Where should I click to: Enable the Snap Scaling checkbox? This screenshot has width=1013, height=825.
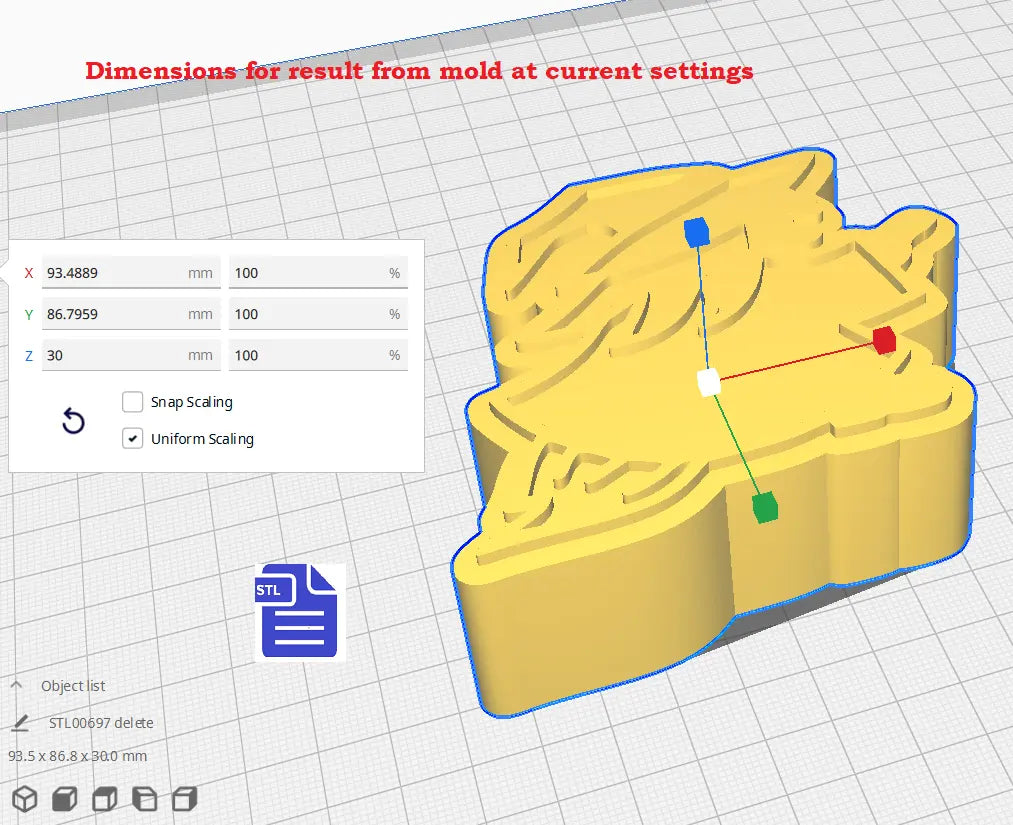click(132, 402)
